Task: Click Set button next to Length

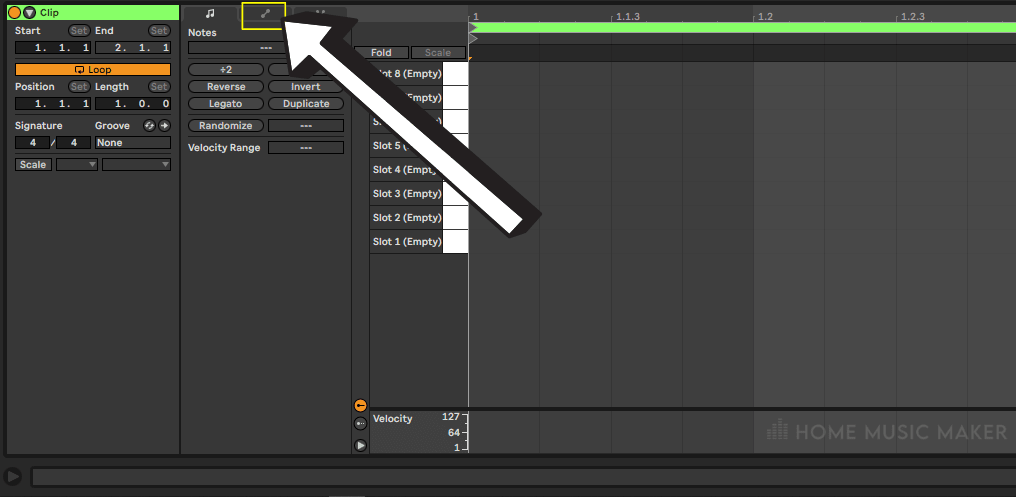Action: pos(159,87)
